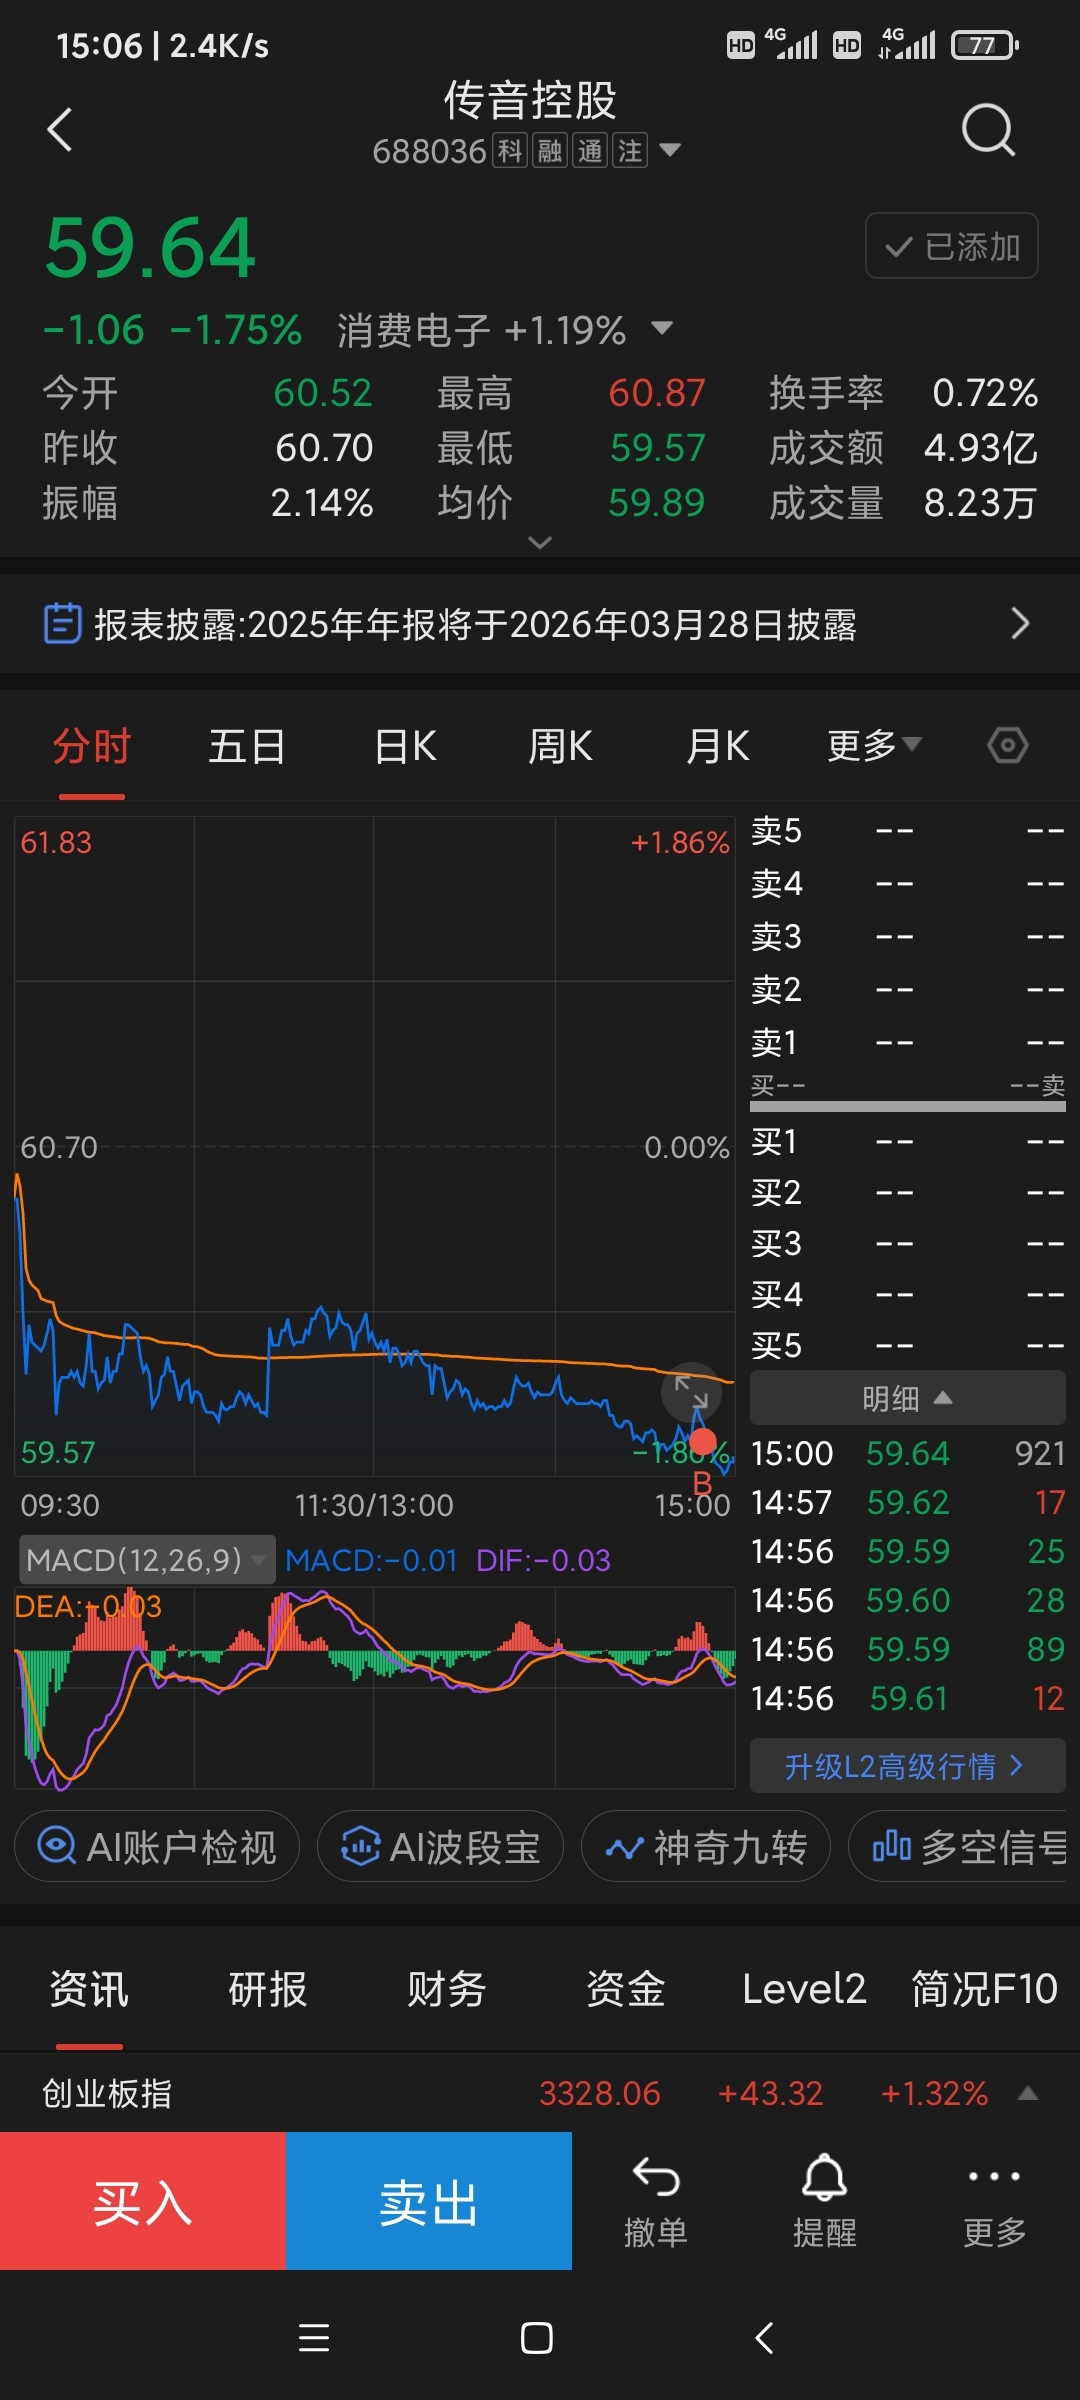Switch to the 周K chart tab

pos(560,746)
